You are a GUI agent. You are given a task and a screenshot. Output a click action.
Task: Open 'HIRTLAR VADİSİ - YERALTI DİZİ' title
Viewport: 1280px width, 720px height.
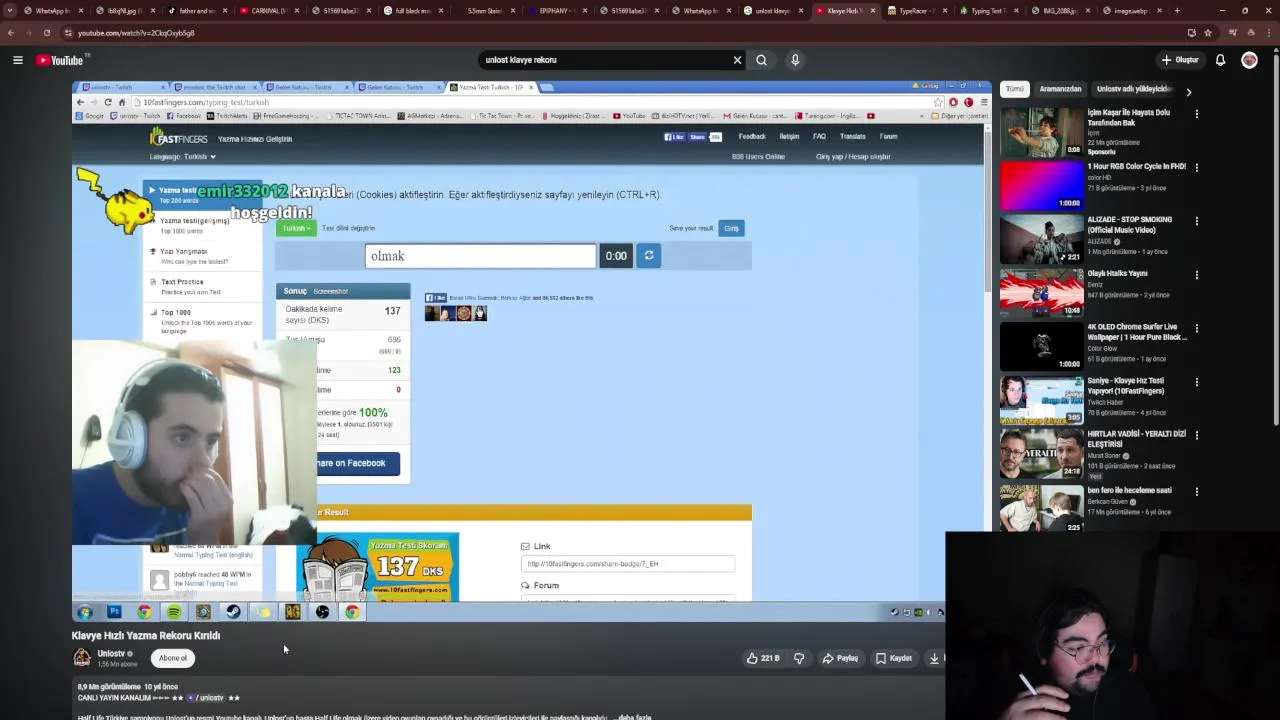coord(1137,439)
